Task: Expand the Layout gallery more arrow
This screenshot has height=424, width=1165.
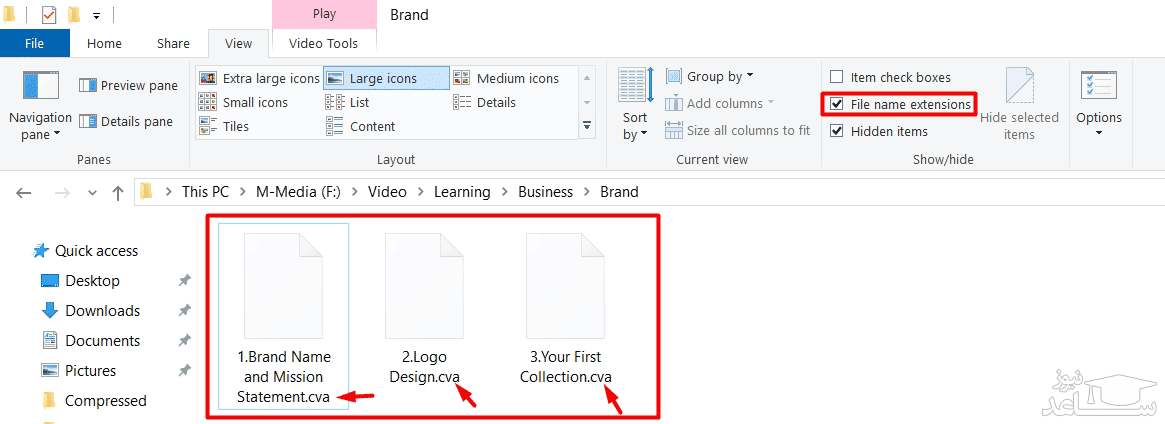Action: [588, 125]
